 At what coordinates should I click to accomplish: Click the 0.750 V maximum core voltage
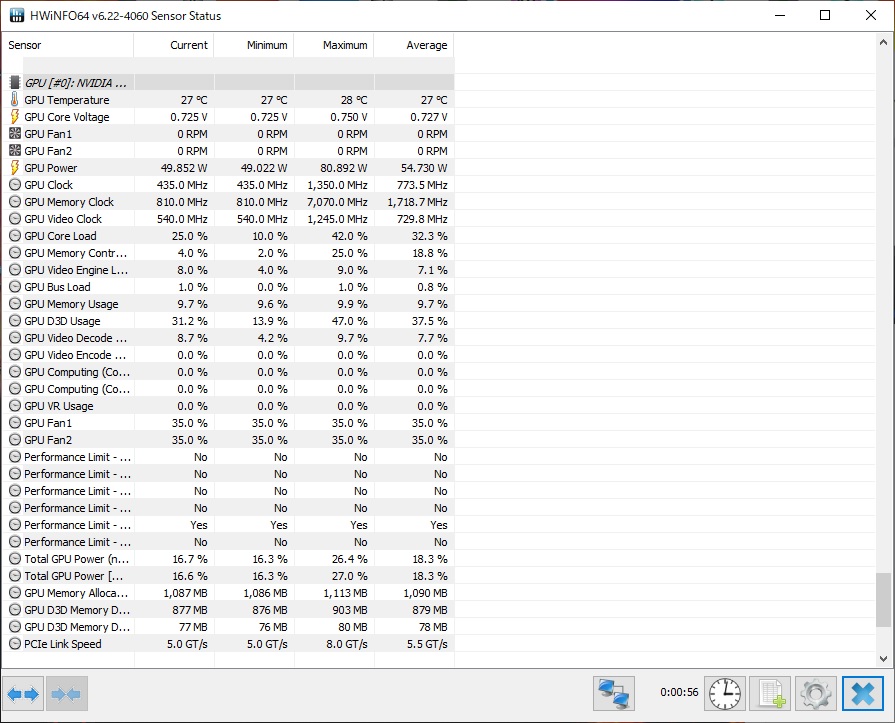click(349, 116)
